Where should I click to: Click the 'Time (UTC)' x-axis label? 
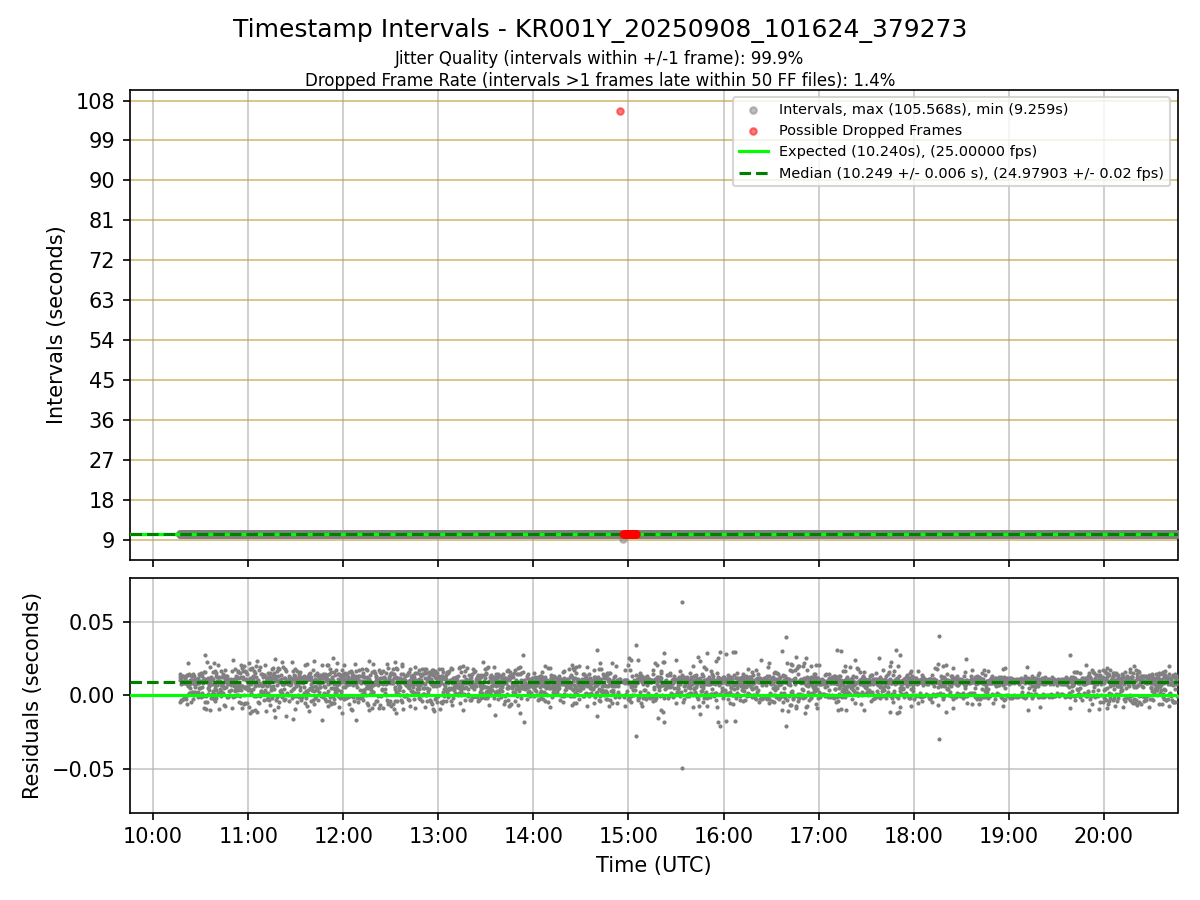(x=653, y=865)
